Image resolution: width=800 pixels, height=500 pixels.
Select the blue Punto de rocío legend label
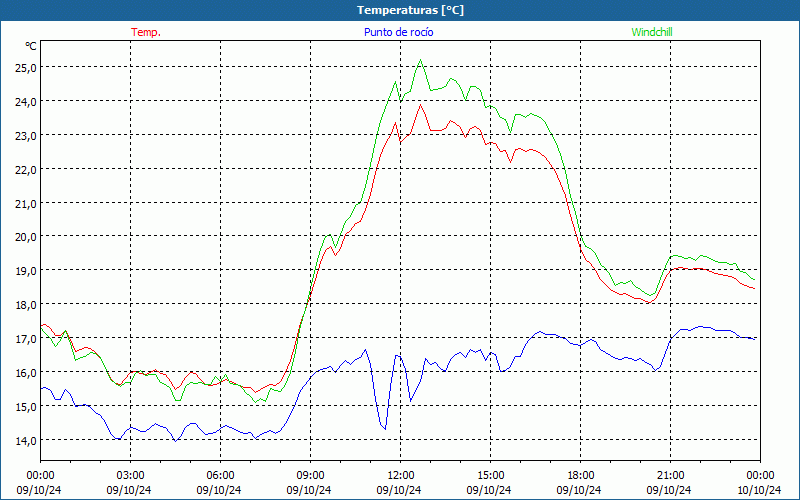(398, 32)
